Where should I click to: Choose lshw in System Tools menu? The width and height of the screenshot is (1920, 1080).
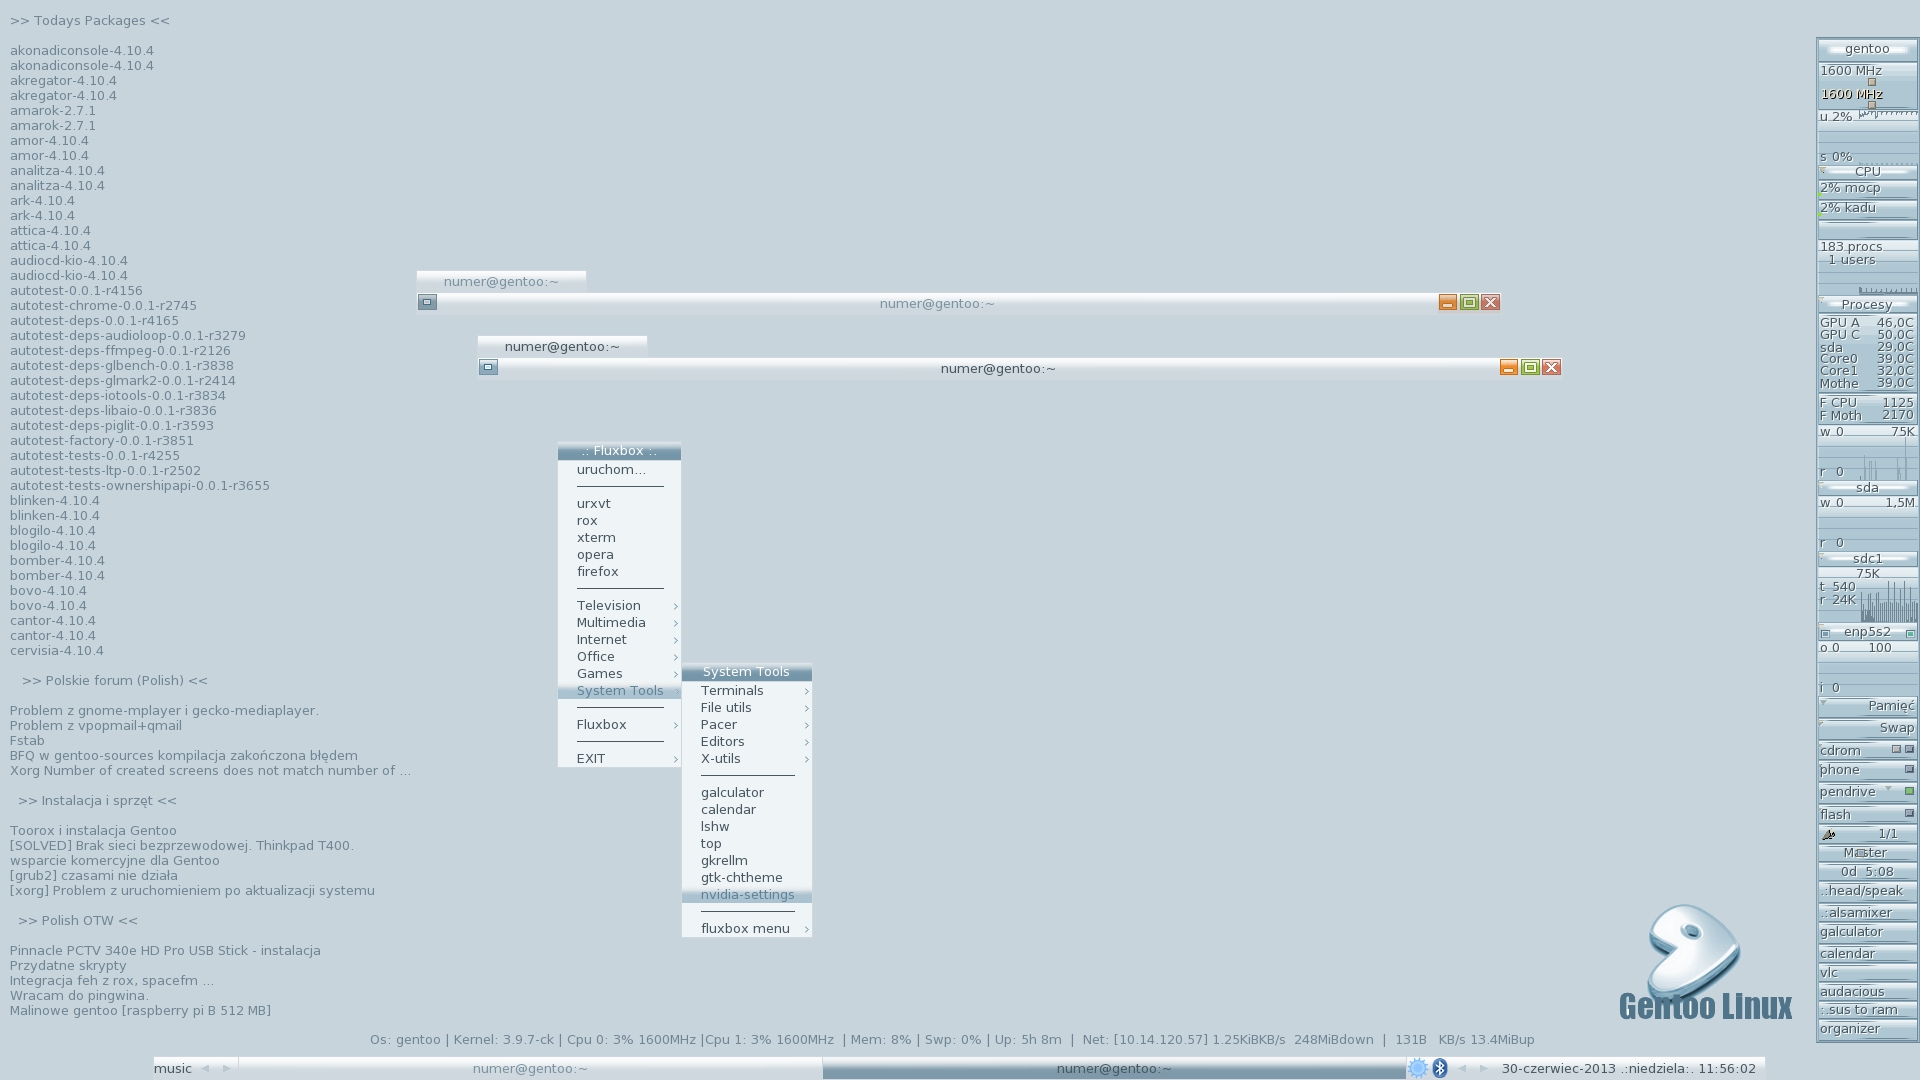[x=747, y=826]
